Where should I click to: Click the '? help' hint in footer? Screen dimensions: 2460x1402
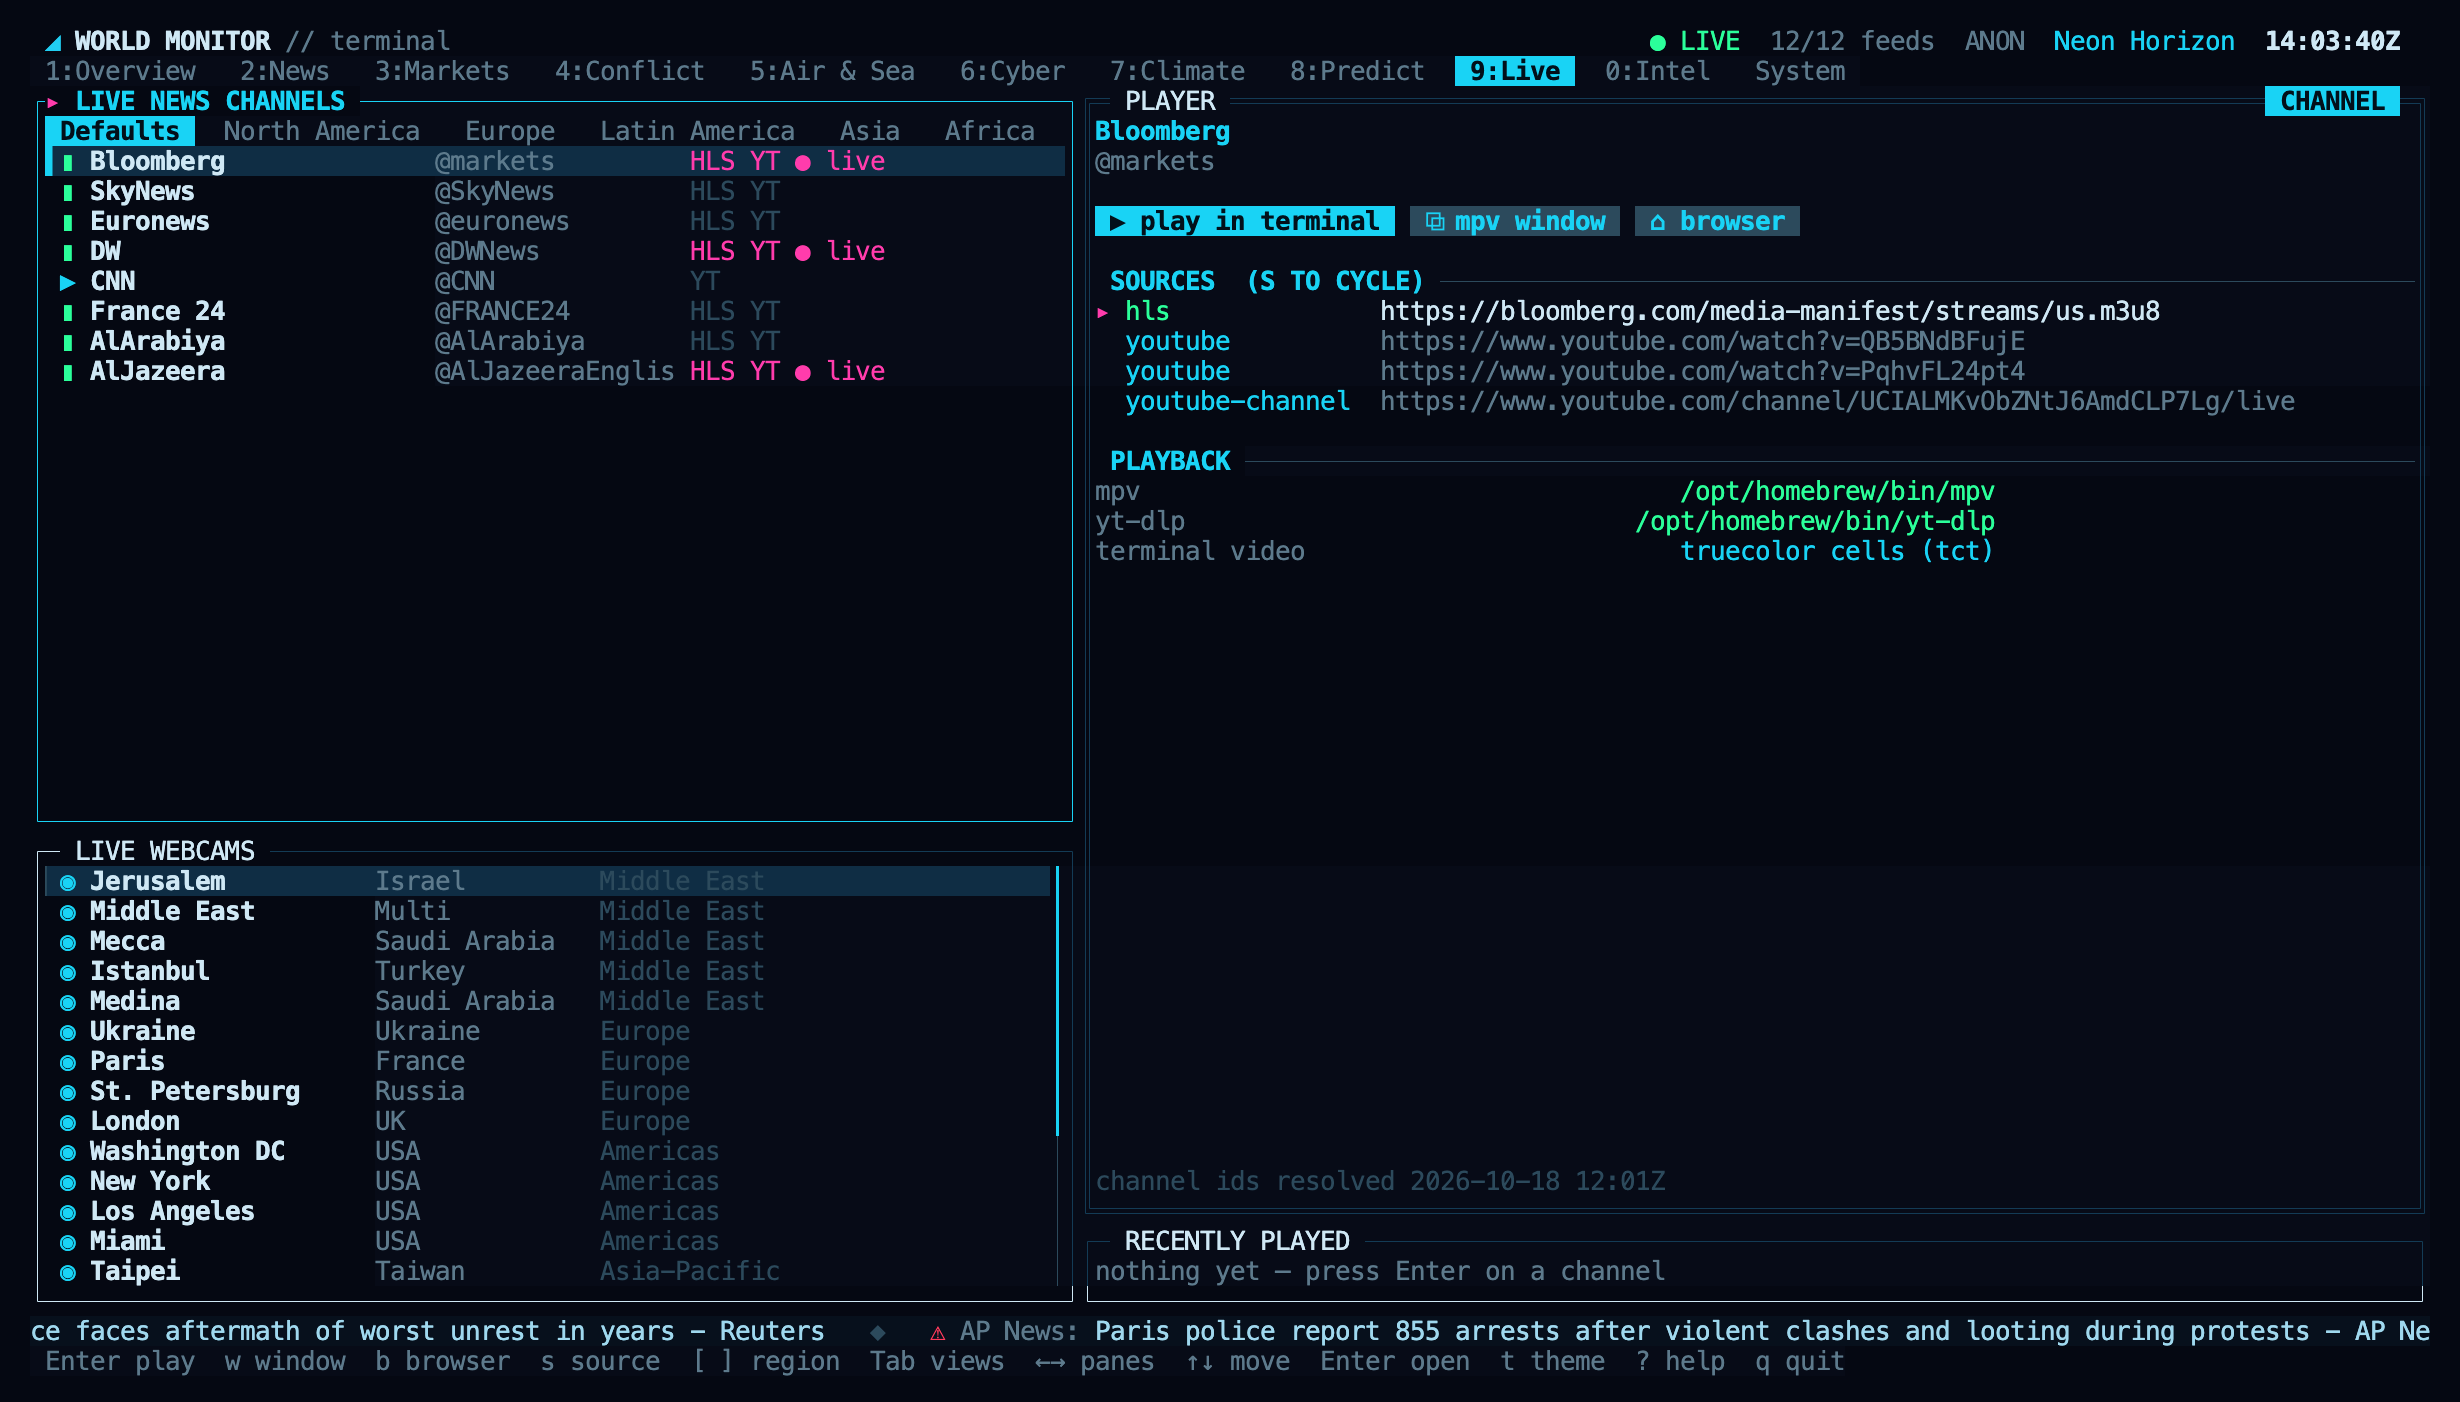[x=1680, y=1361]
